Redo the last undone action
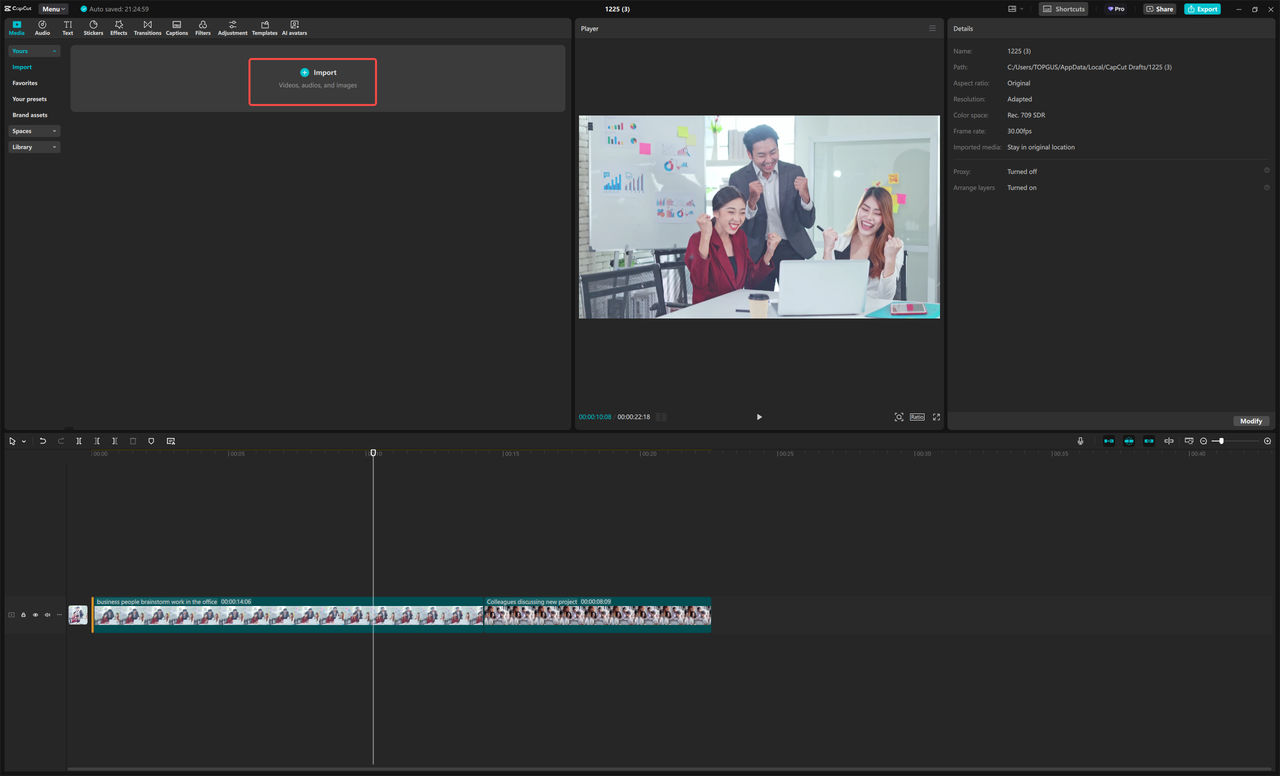Screen dimensions: 1280x776 61,441
